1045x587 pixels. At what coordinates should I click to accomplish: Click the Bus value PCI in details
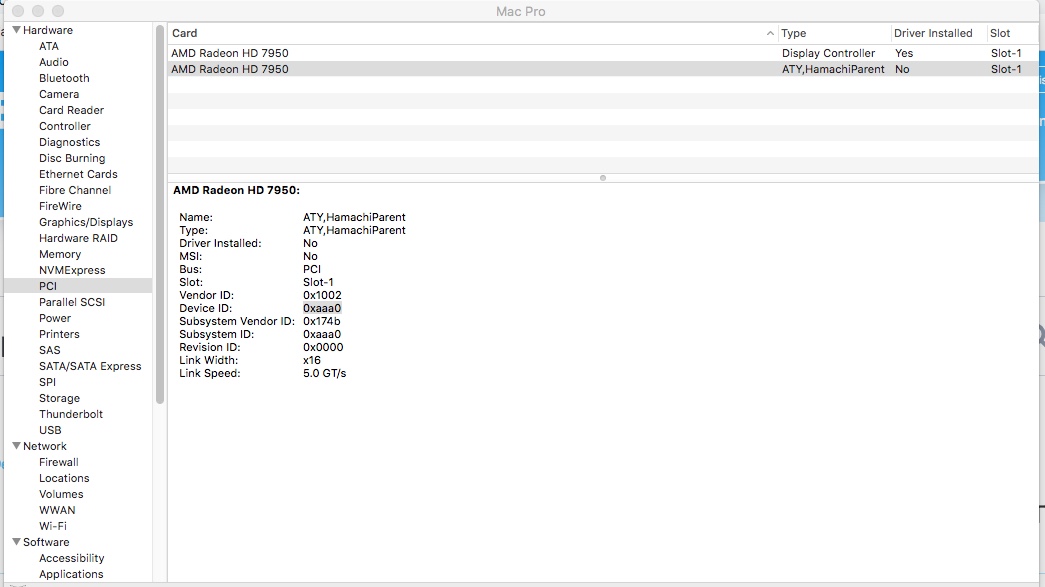coord(312,269)
